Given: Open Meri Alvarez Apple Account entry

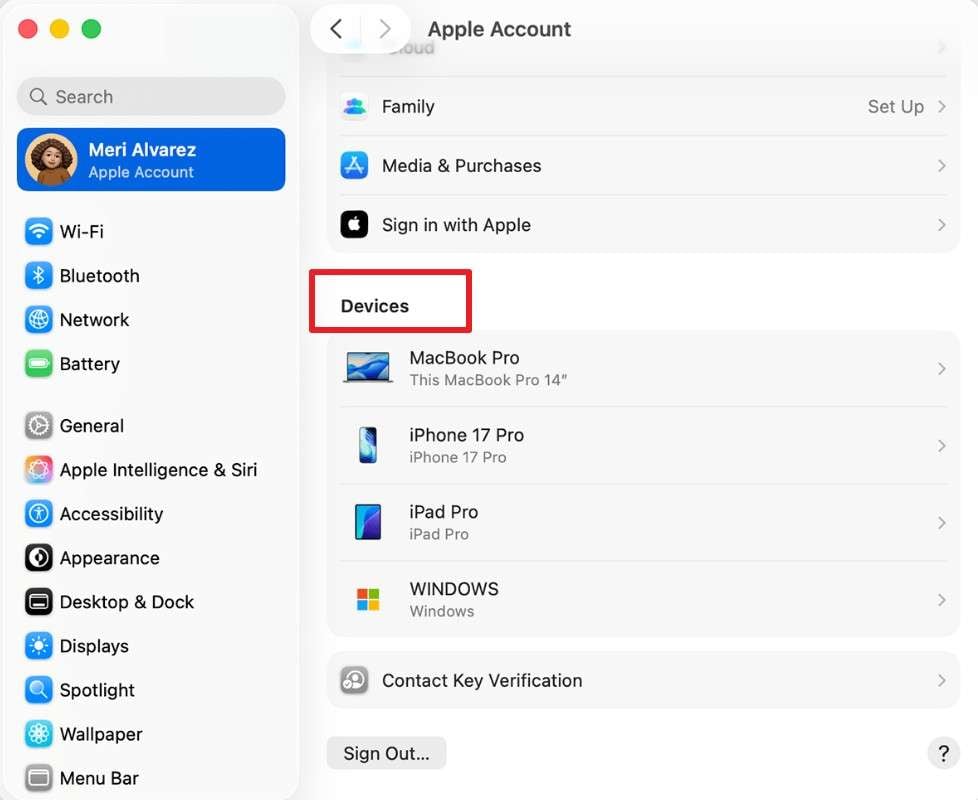Looking at the screenshot, I should 151,160.
